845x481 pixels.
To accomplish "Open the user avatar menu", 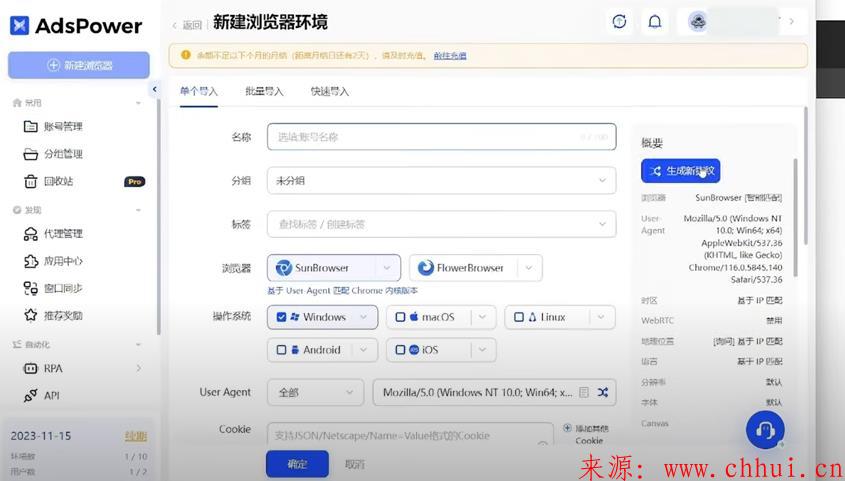I will point(697,22).
